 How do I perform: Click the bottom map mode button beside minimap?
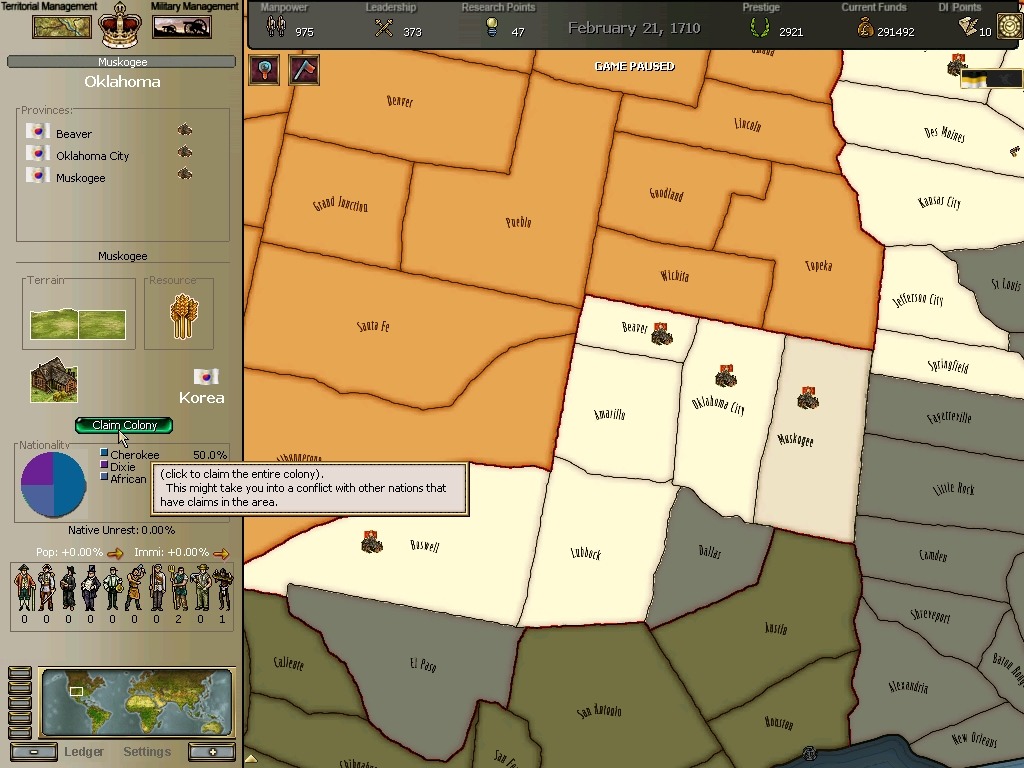[x=20, y=733]
